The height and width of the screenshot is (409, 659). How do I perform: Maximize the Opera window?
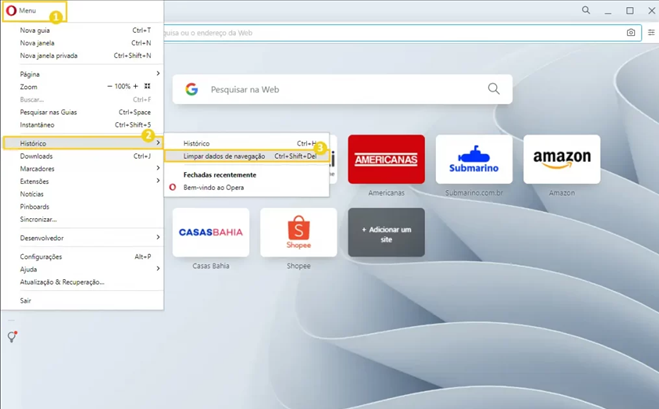(x=630, y=11)
